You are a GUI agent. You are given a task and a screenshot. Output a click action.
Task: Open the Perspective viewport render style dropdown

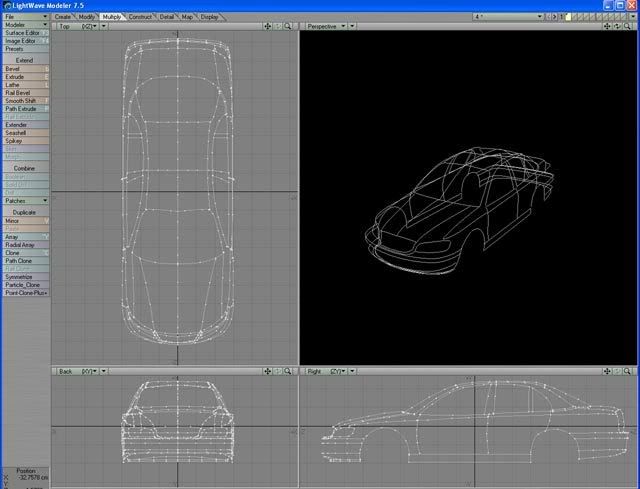tap(352, 26)
